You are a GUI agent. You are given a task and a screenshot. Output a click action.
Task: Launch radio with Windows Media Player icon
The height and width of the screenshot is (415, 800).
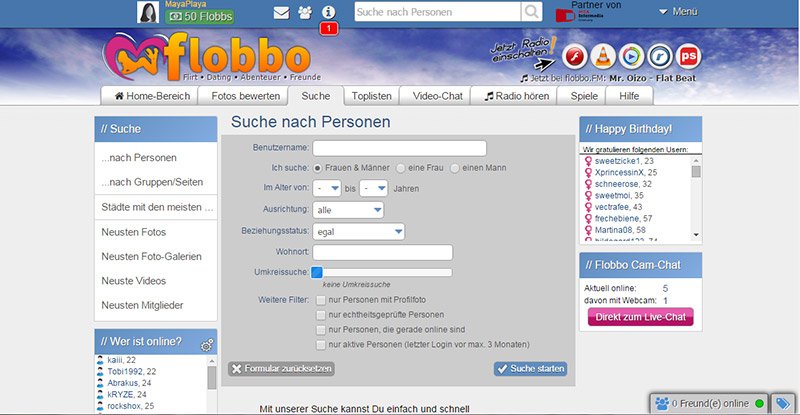click(631, 56)
